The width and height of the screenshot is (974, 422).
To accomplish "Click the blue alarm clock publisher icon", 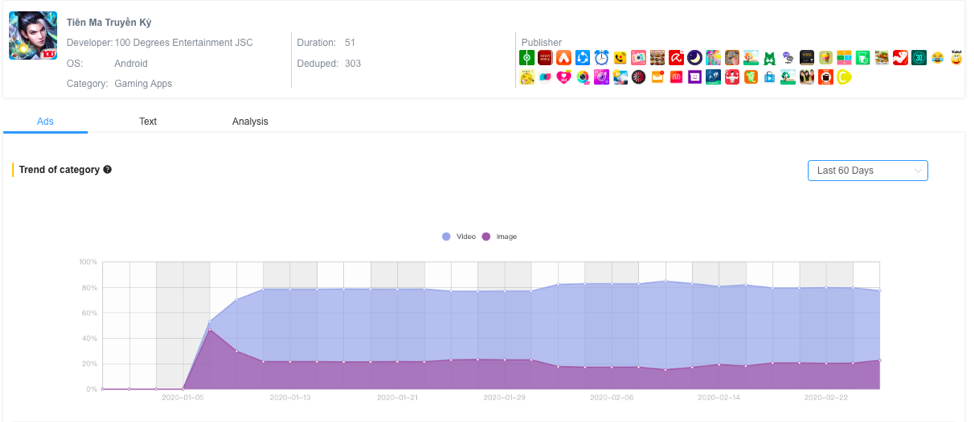I will [601, 58].
